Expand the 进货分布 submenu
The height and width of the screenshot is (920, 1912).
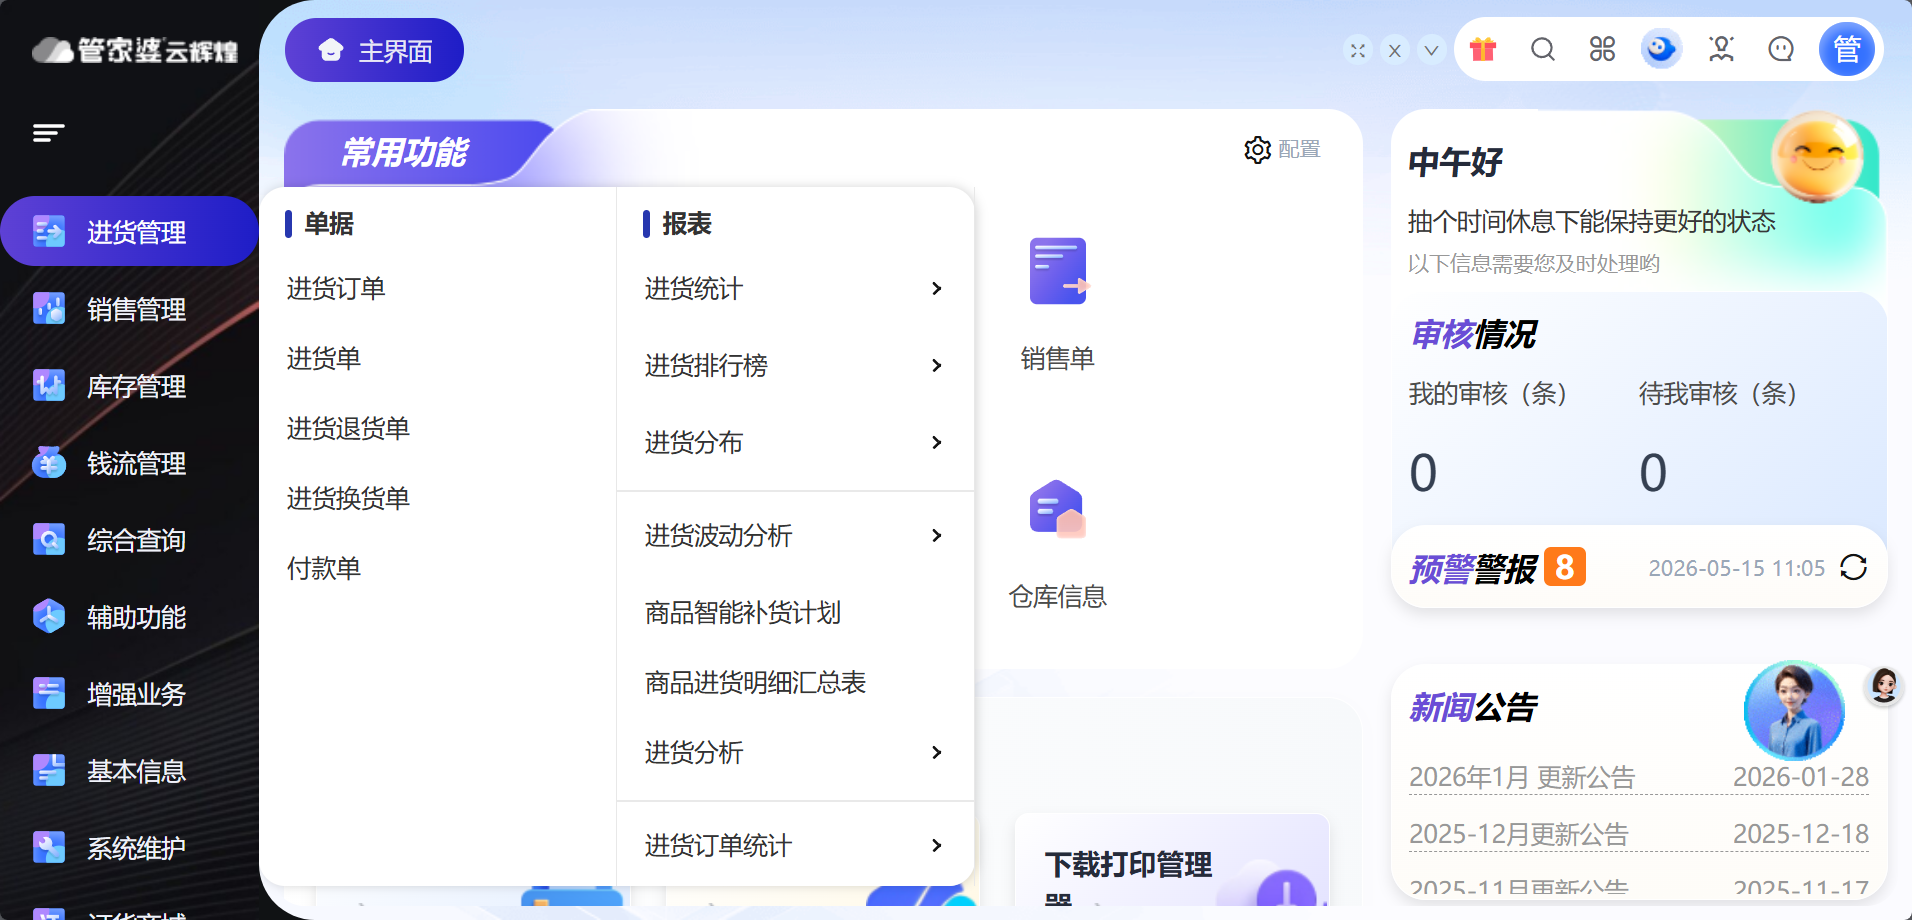795,442
